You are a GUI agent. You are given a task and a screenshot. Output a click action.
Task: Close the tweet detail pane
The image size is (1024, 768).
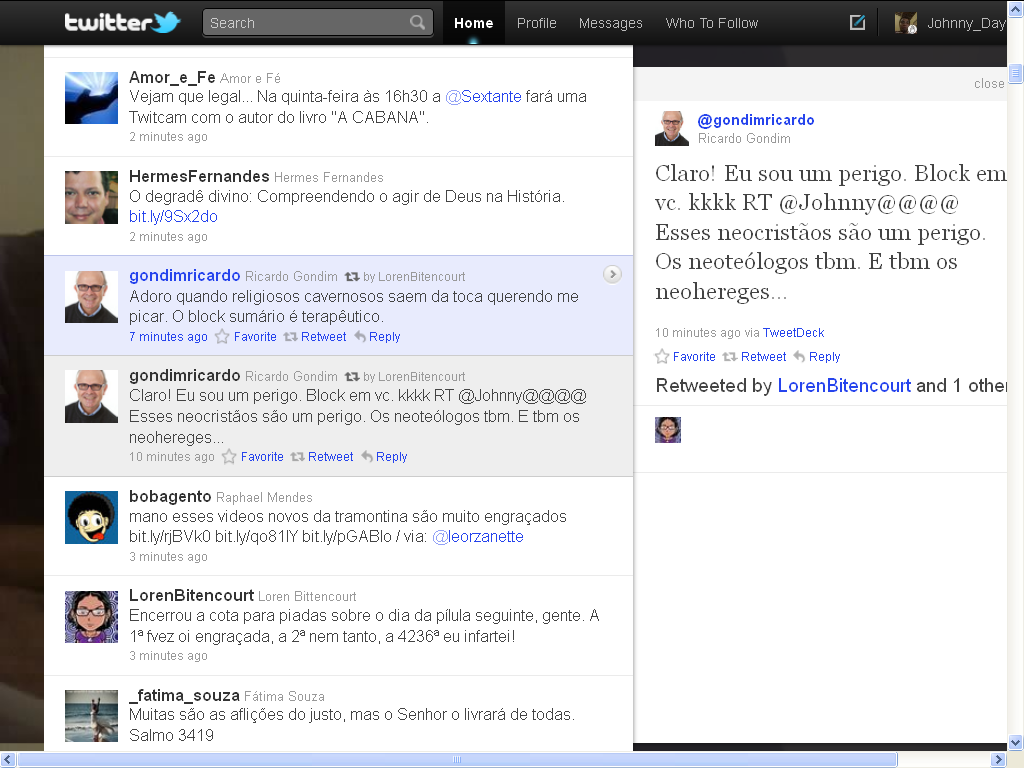[989, 84]
